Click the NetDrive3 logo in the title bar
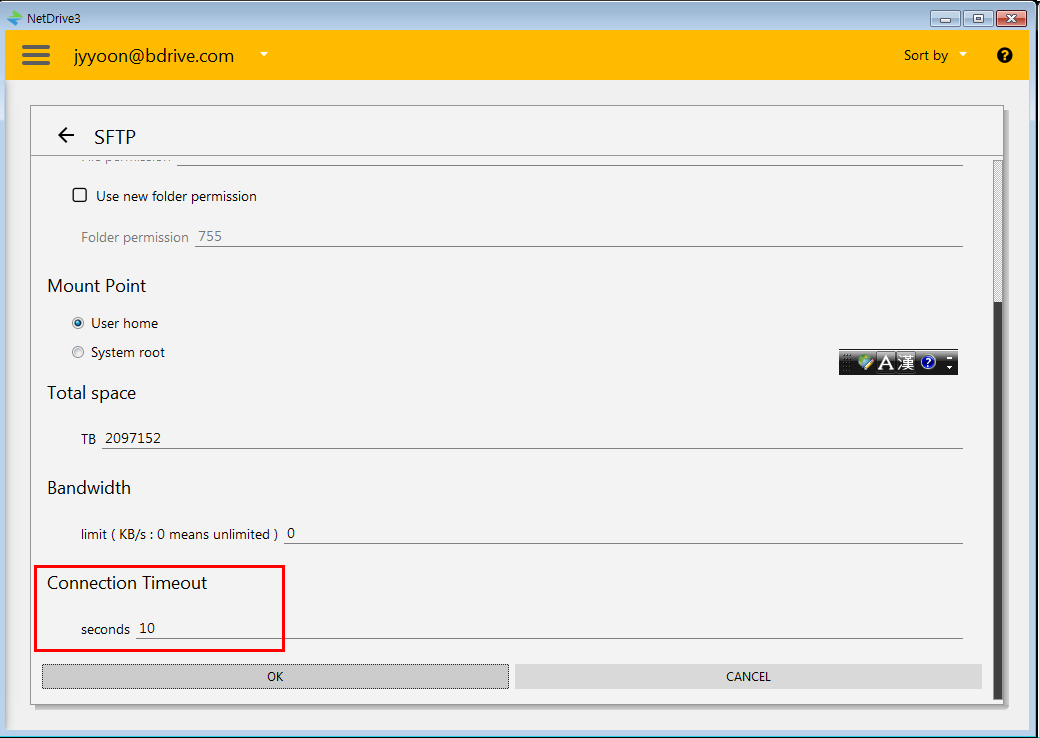Viewport: 1040px width, 738px height. pos(14,18)
